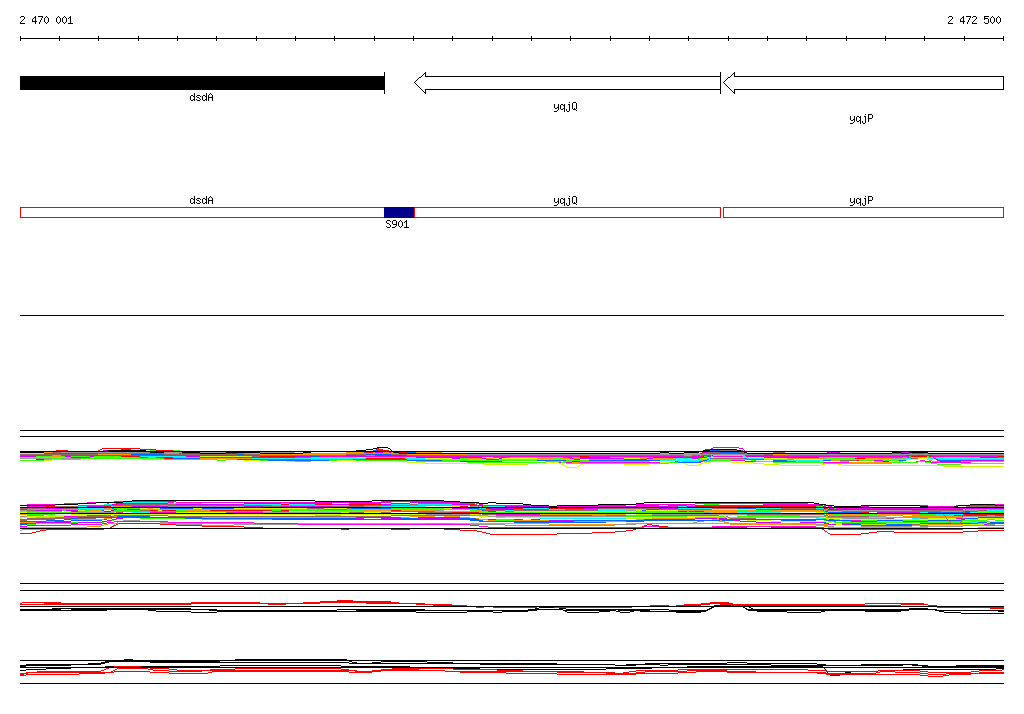Click the blue S901 segment

(x=399, y=212)
